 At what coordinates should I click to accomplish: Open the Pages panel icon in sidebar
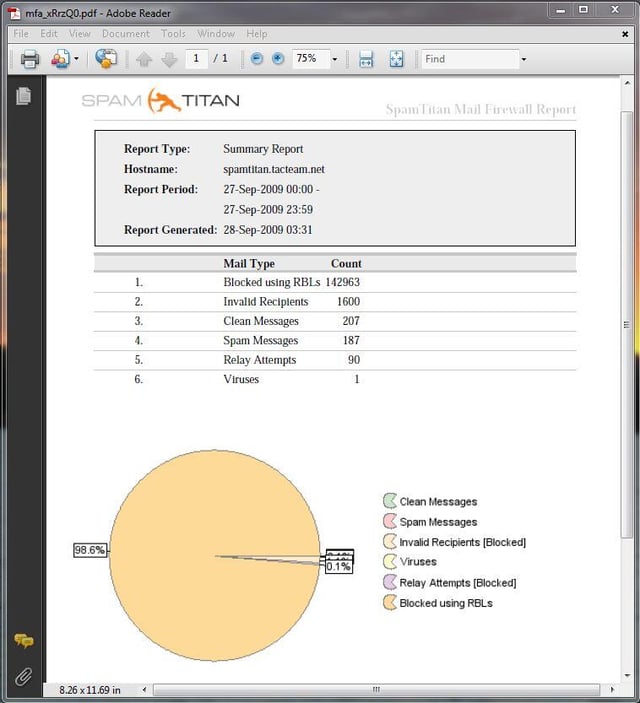tap(24, 96)
